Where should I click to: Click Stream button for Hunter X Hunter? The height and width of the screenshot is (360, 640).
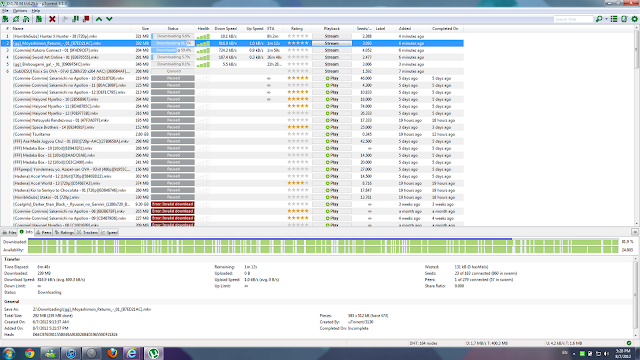click(332, 36)
